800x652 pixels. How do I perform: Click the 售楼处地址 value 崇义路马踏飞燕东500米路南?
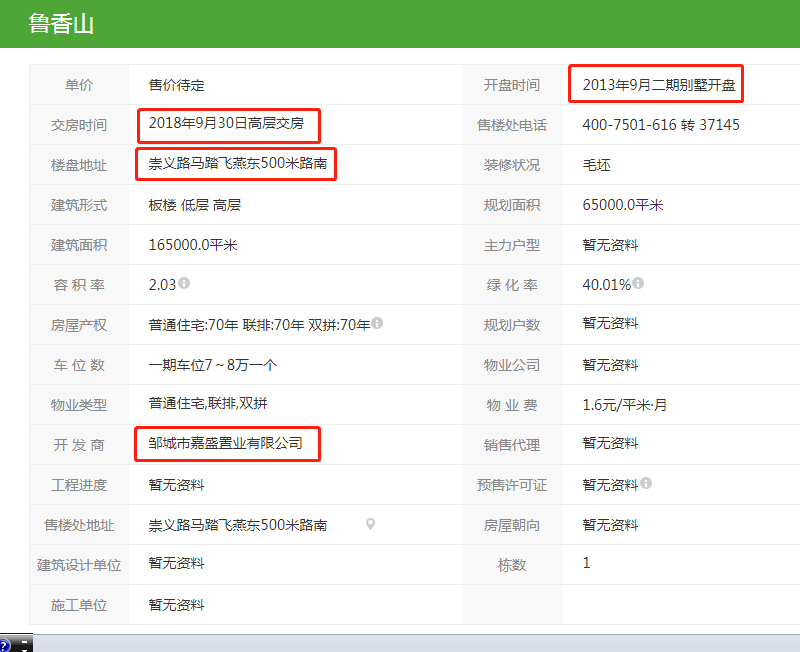pyautogui.click(x=238, y=525)
